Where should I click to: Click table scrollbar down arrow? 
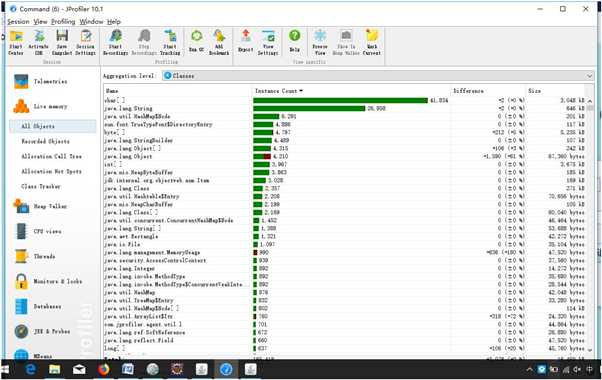(x=590, y=350)
